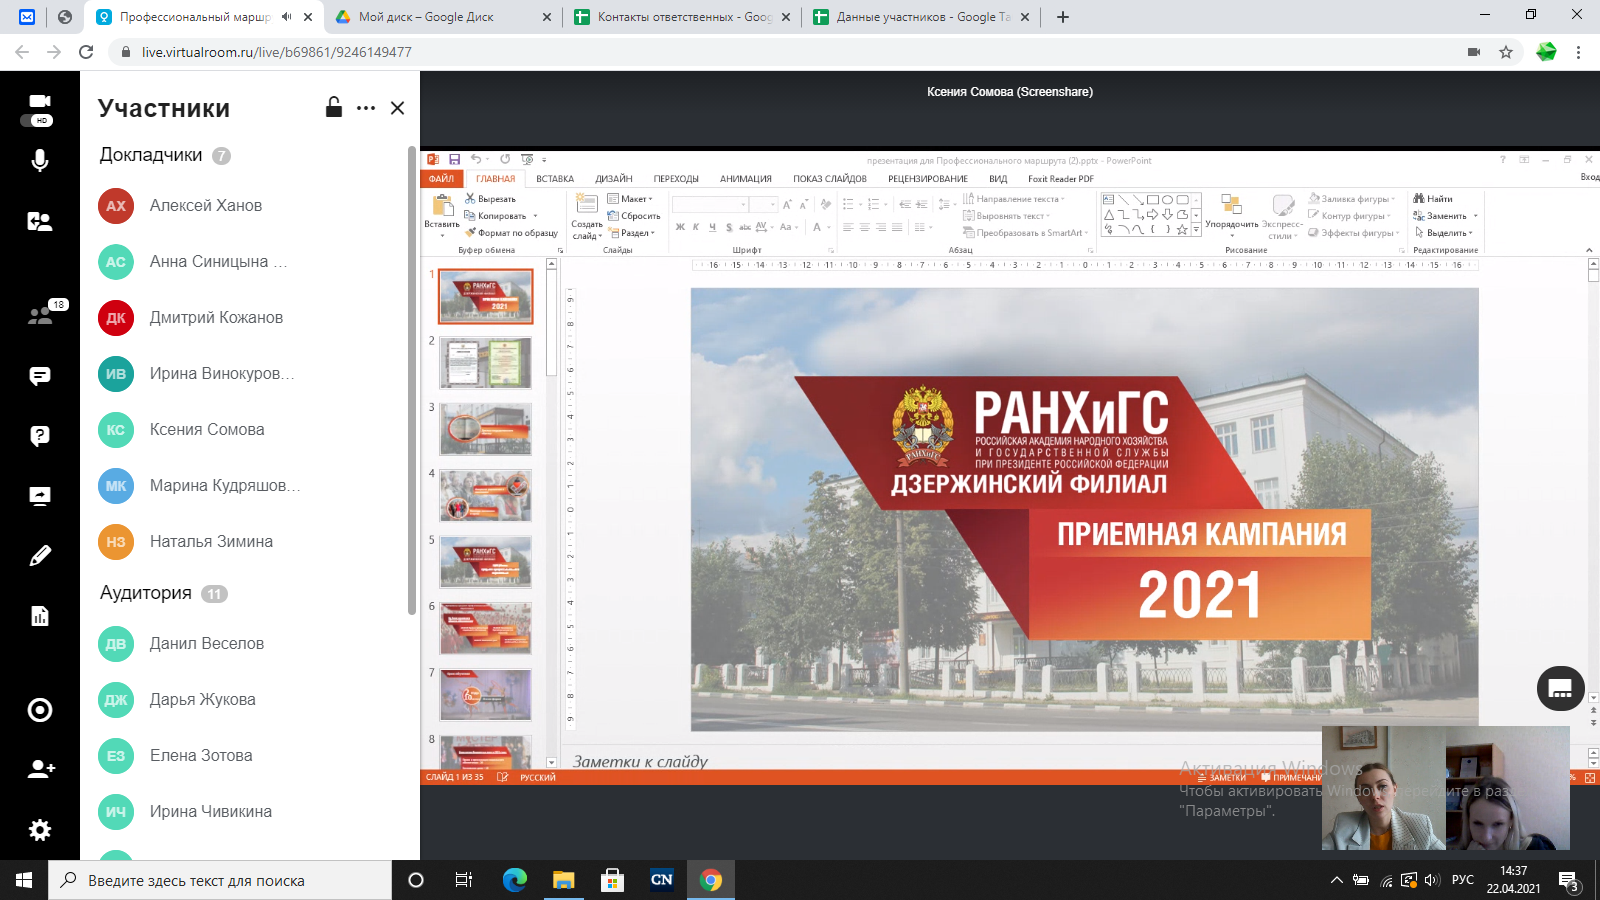1600x900 pixels.
Task: Open the Макет dropdown in the ribbon
Action: point(630,199)
